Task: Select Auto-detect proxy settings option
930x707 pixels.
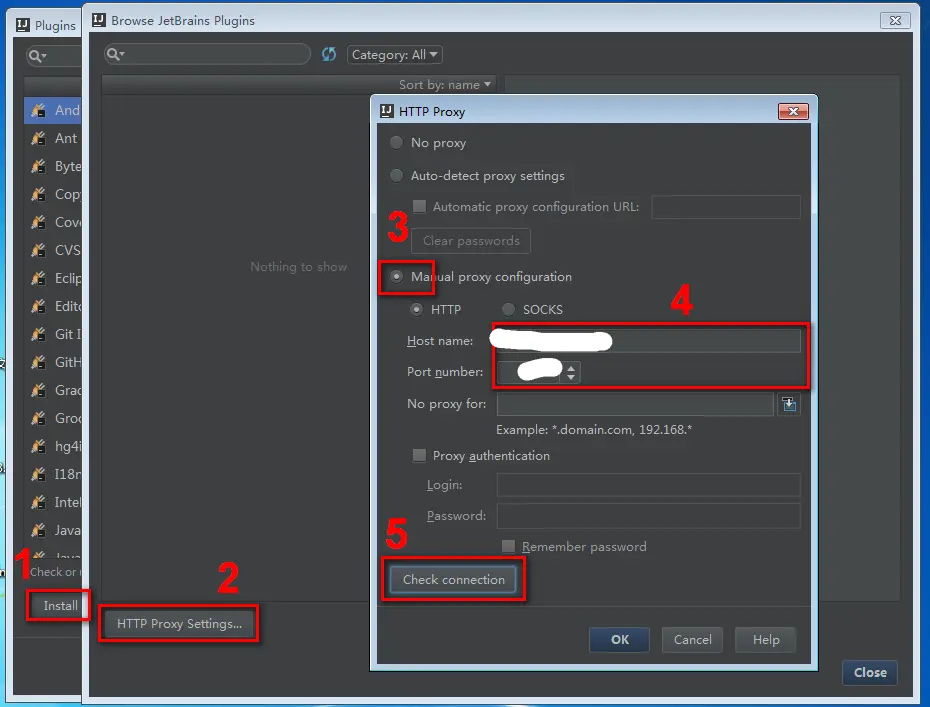Action: [x=396, y=176]
